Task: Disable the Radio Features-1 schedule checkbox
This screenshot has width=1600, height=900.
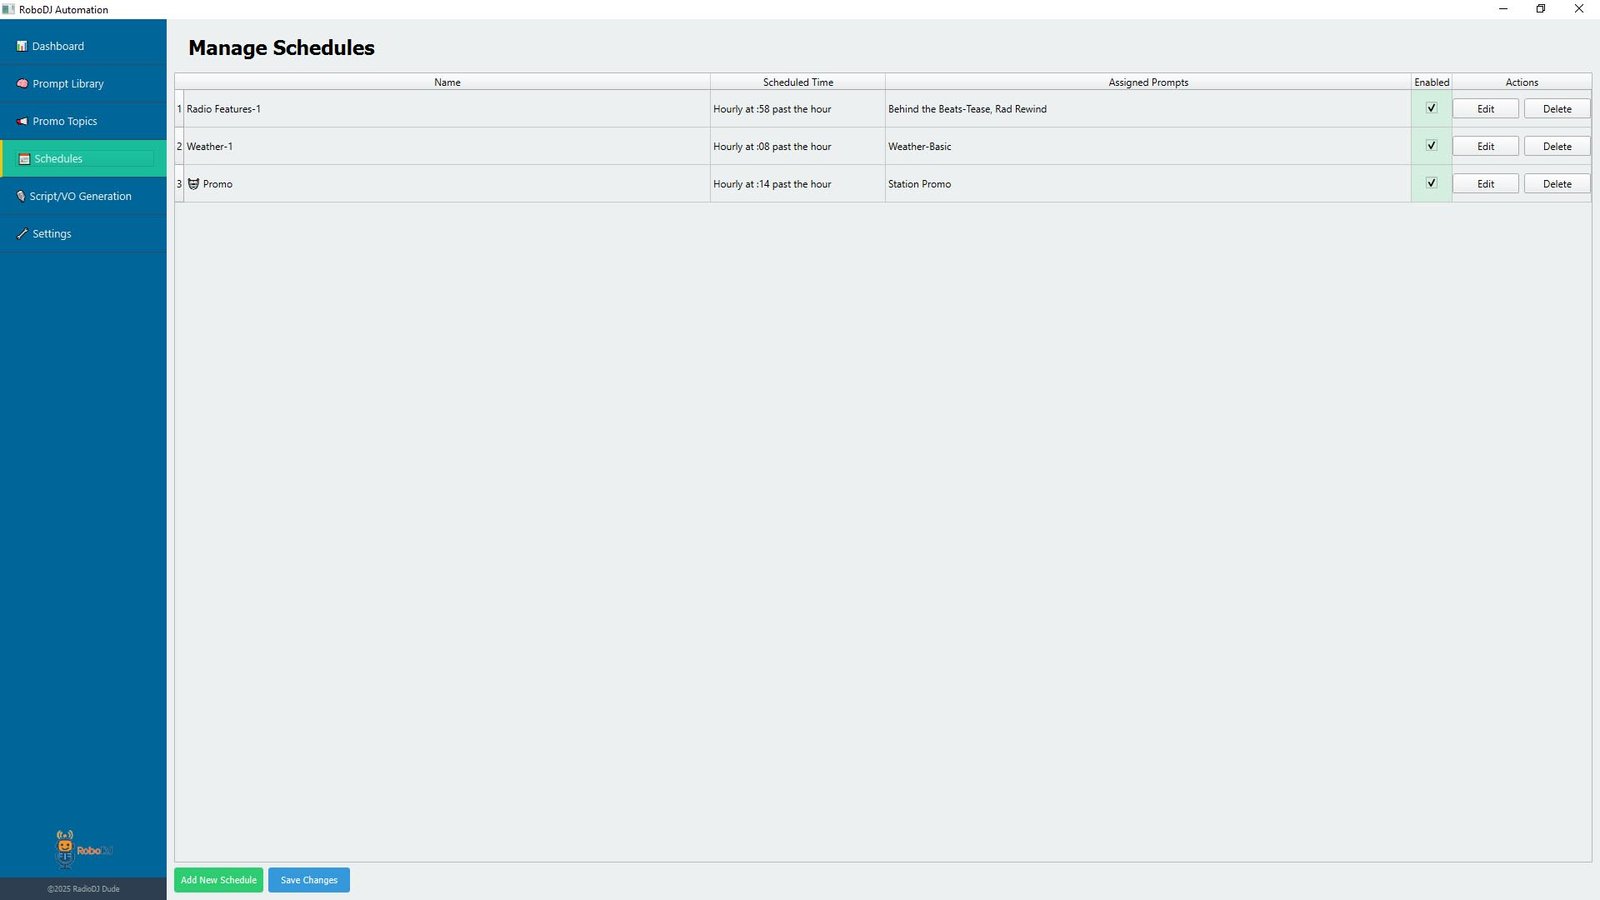Action: click(1431, 108)
